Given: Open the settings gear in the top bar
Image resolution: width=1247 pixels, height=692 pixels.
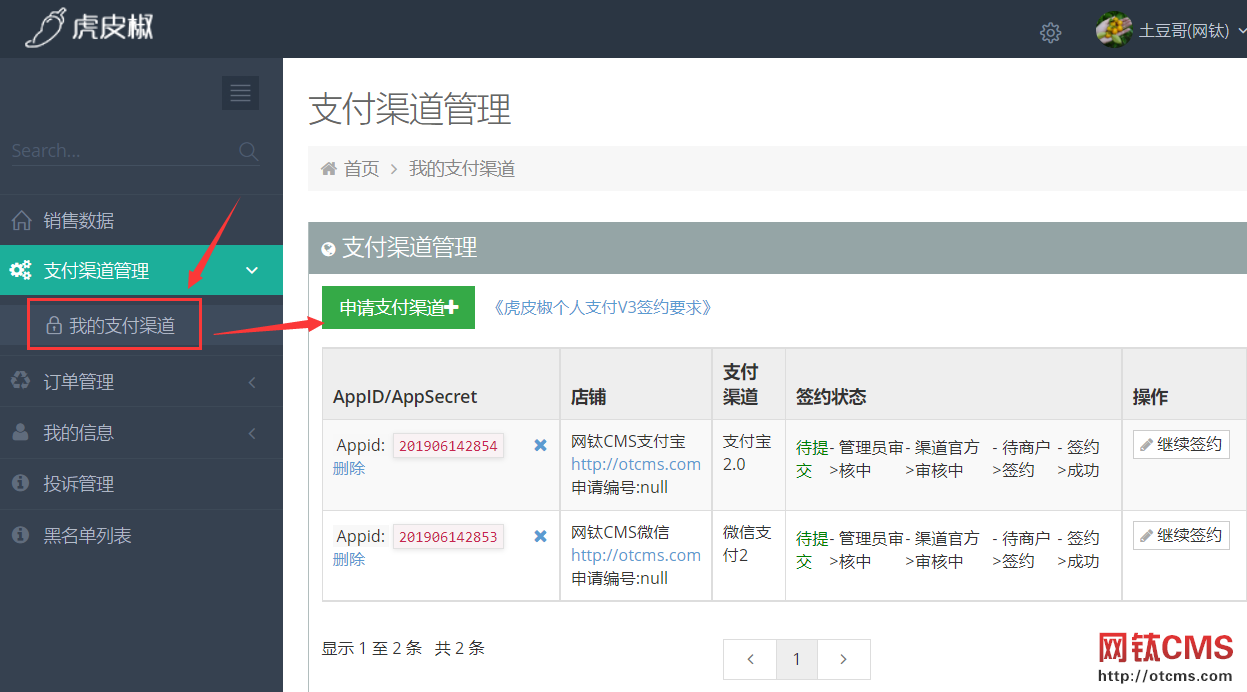Looking at the screenshot, I should (x=1050, y=33).
